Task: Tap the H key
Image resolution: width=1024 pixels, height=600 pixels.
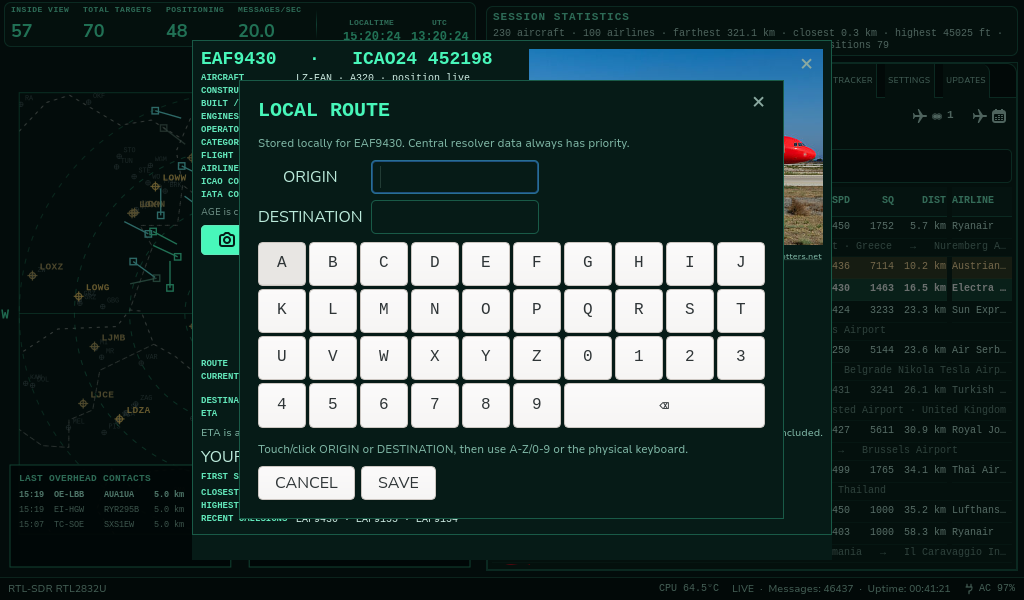Action: [x=639, y=264]
